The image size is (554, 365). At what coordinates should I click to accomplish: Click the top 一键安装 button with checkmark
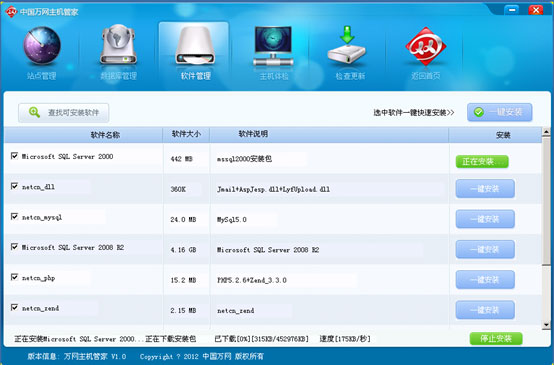[500, 112]
